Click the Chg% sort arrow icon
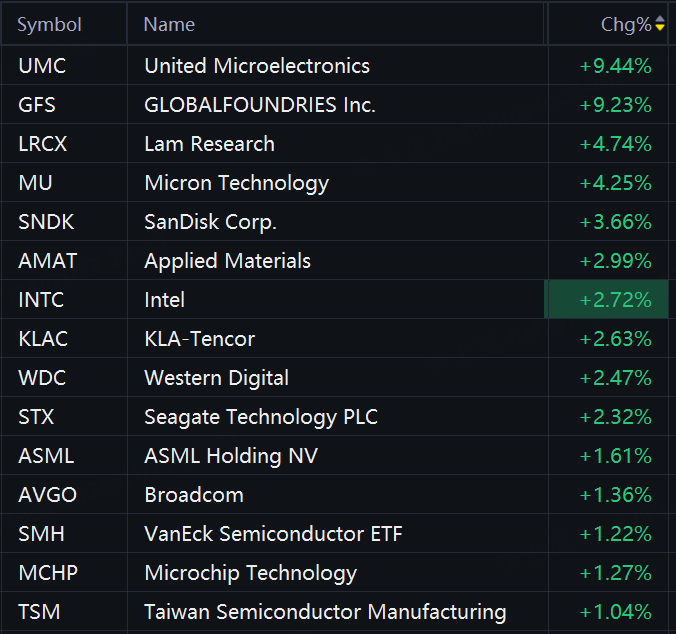 click(660, 25)
